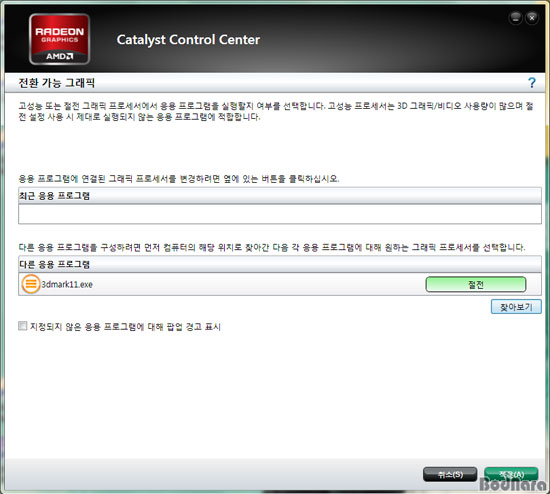This screenshot has height=494, width=550.
Task: Click the 다른 응용 프로그램을 구성하려면 instruction text
Action: pos(272,247)
